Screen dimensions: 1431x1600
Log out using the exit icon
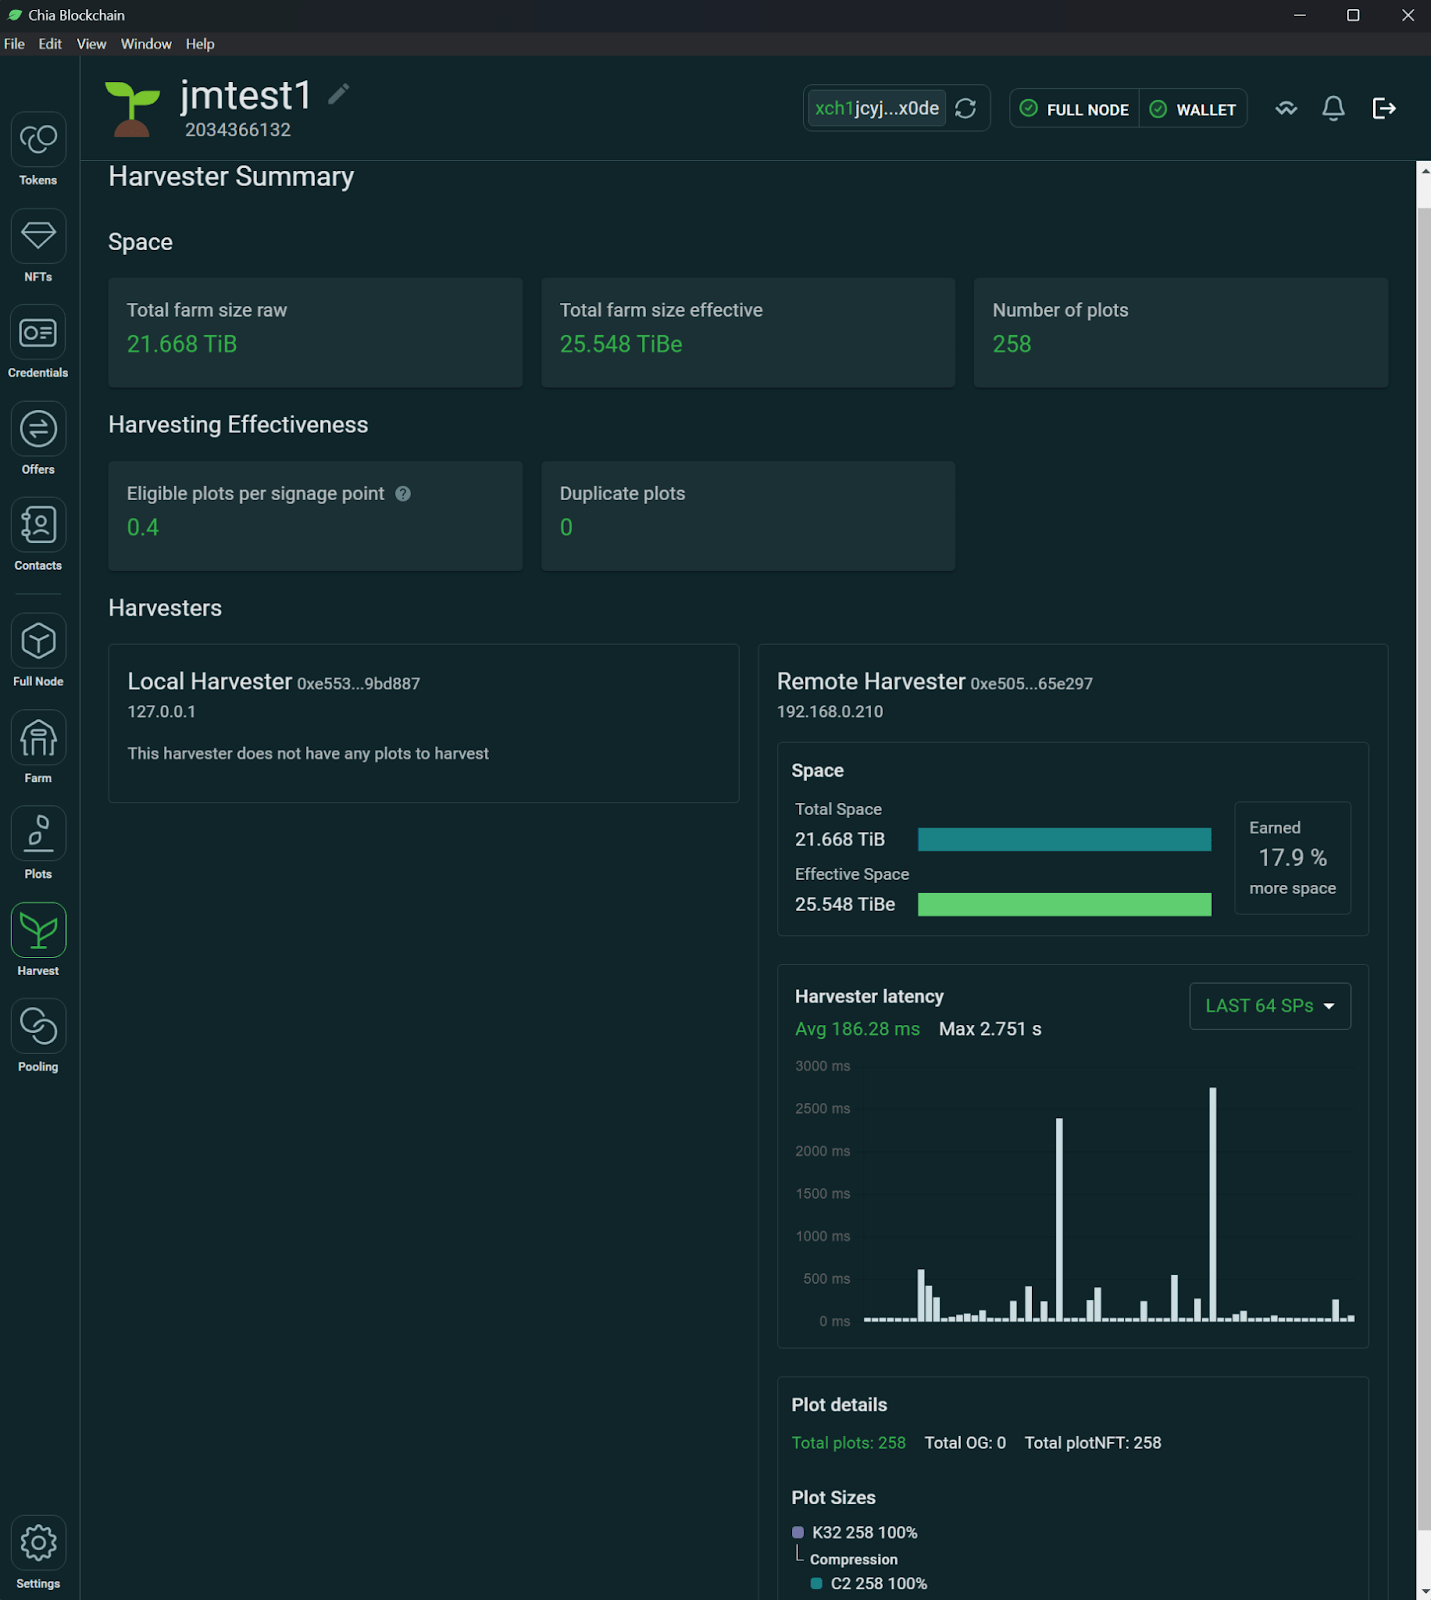tap(1384, 108)
